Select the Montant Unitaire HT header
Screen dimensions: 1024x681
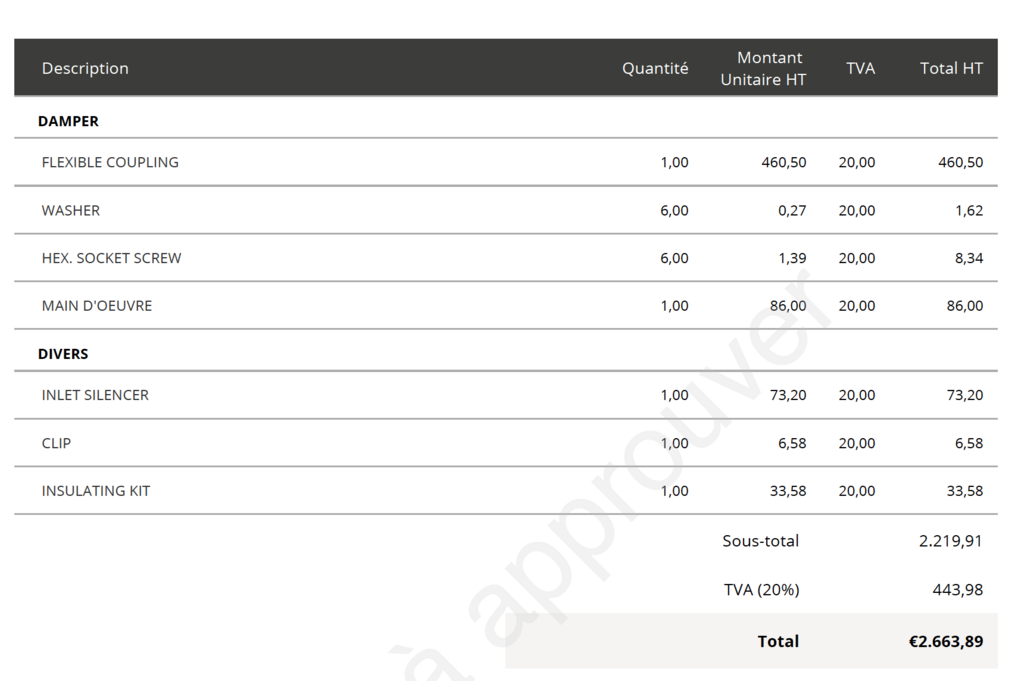(x=764, y=68)
